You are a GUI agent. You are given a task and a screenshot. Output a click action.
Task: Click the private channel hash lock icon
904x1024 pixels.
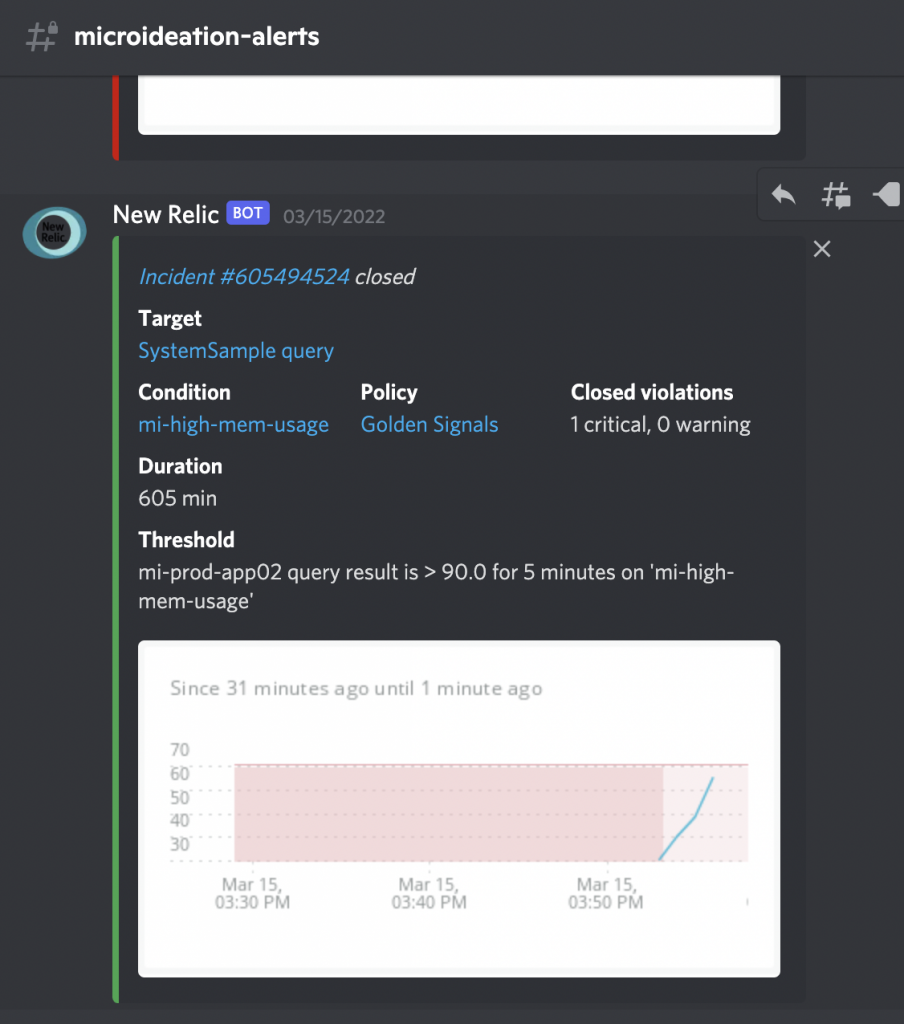point(42,36)
